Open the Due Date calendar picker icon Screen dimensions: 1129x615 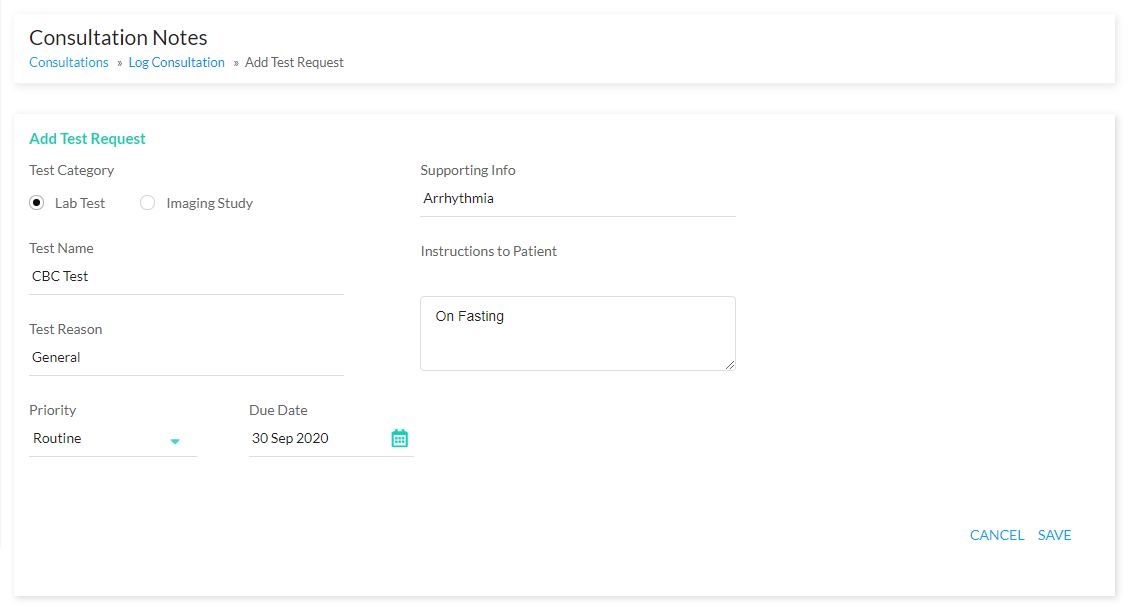click(400, 438)
